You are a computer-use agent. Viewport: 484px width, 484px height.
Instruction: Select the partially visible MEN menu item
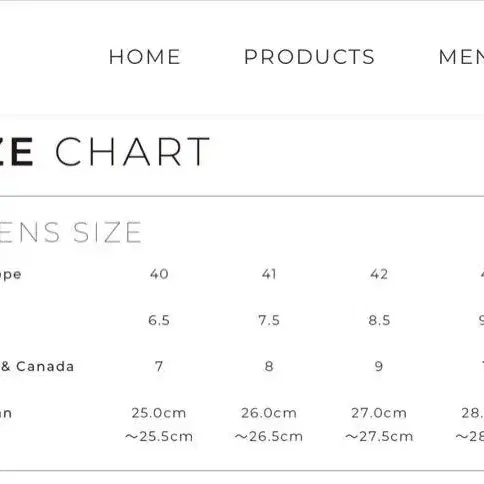pos(462,57)
